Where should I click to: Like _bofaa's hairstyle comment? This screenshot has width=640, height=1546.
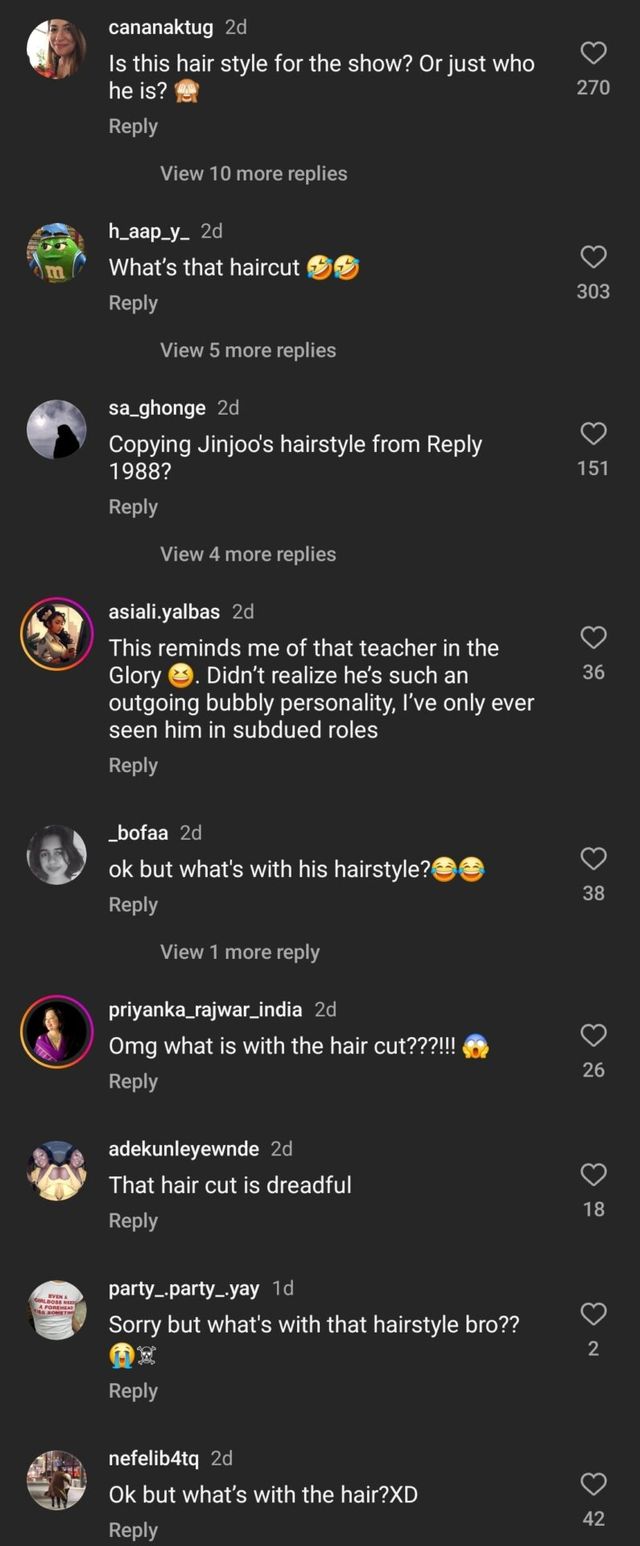click(593, 858)
